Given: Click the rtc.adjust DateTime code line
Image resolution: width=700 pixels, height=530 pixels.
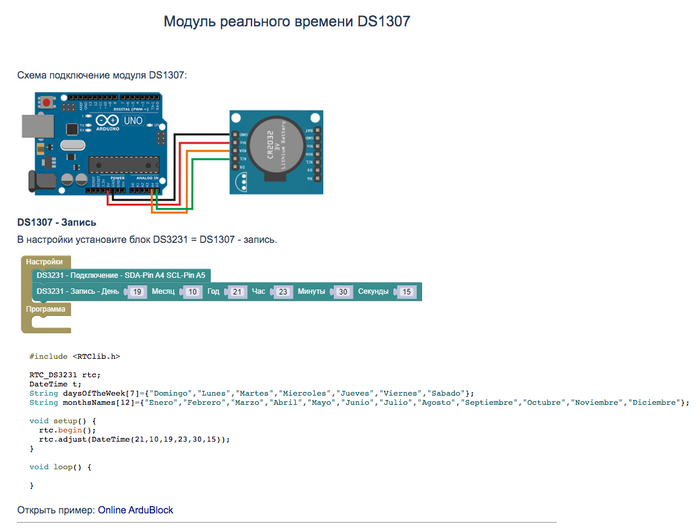Looking at the screenshot, I should coord(134,439).
